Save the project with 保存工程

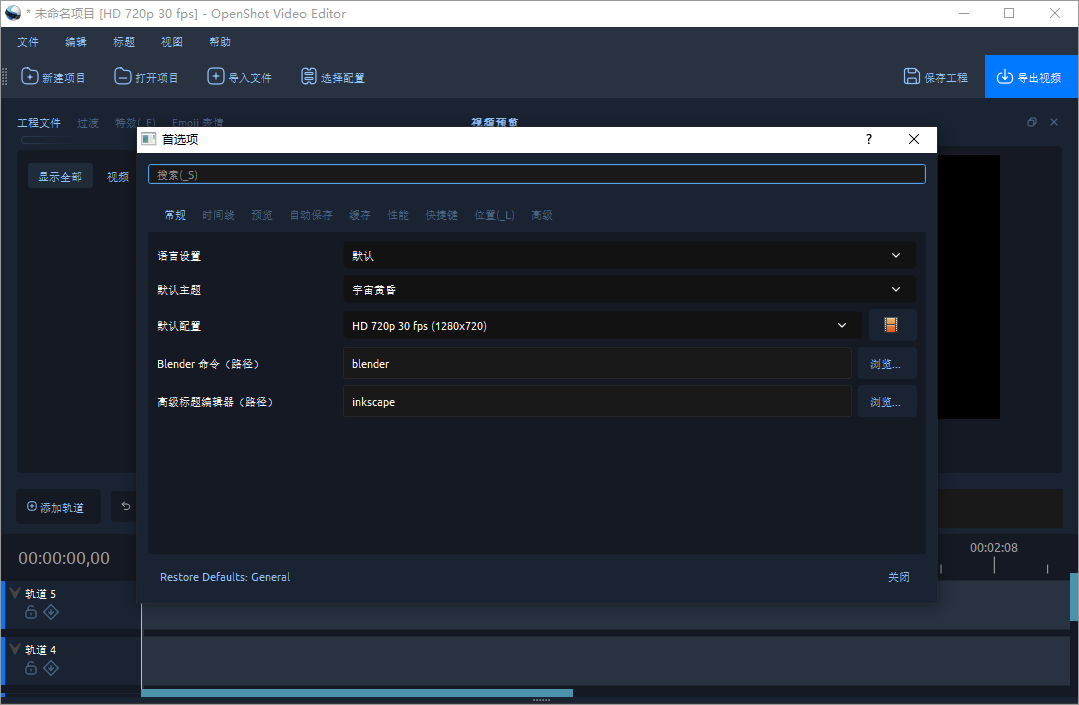pos(936,76)
